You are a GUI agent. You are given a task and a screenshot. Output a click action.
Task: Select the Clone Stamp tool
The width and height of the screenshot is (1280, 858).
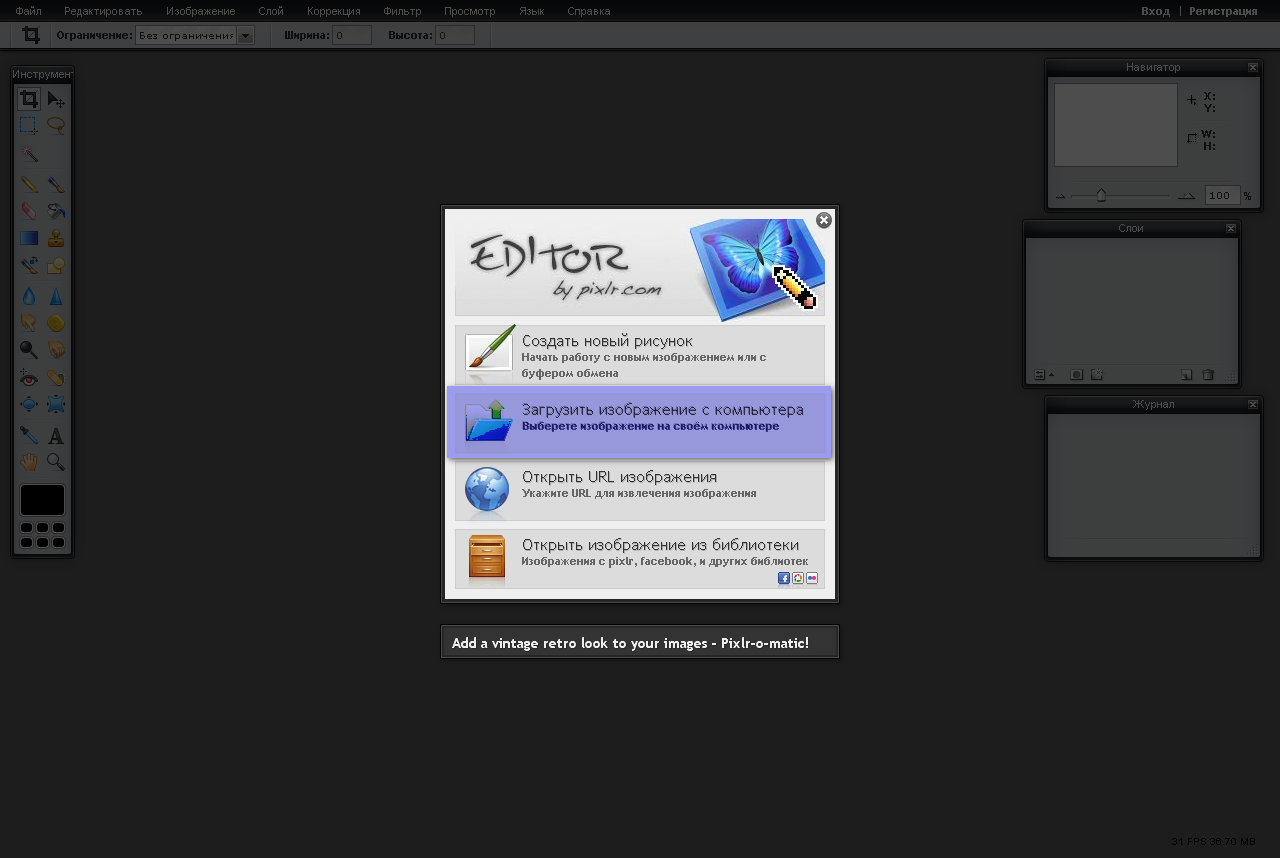56,239
